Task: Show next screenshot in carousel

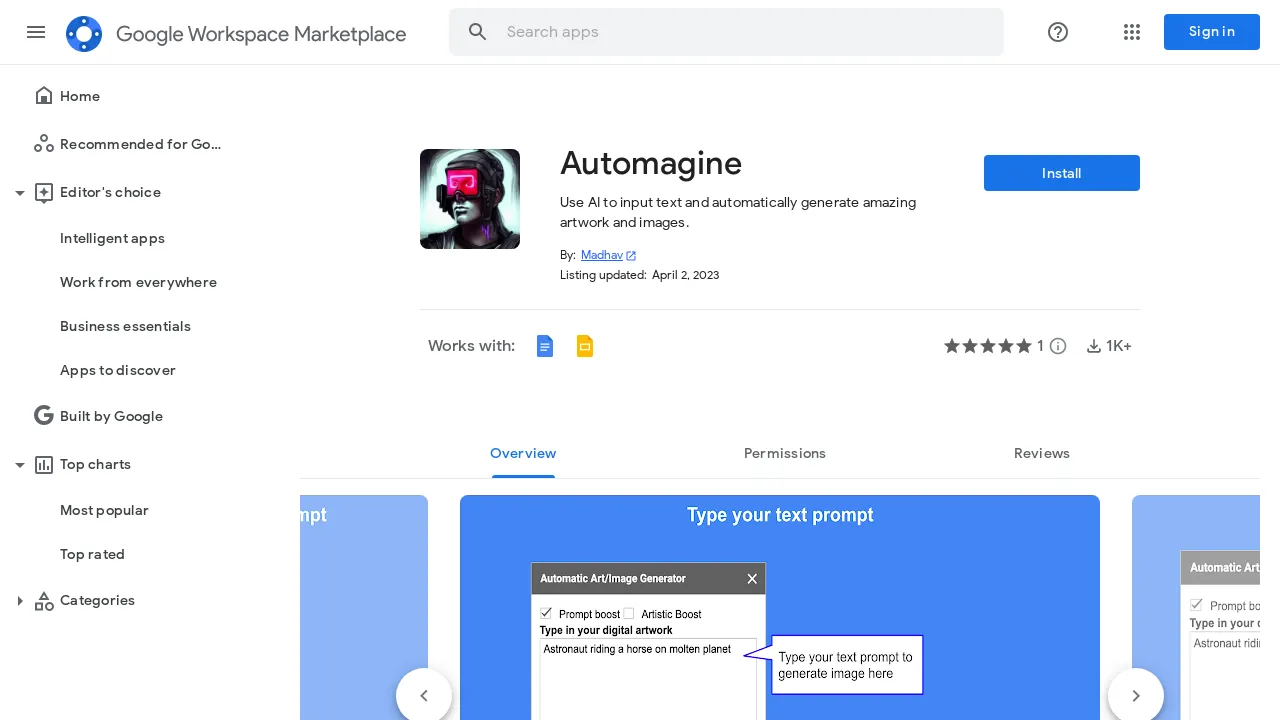Action: [1136, 695]
